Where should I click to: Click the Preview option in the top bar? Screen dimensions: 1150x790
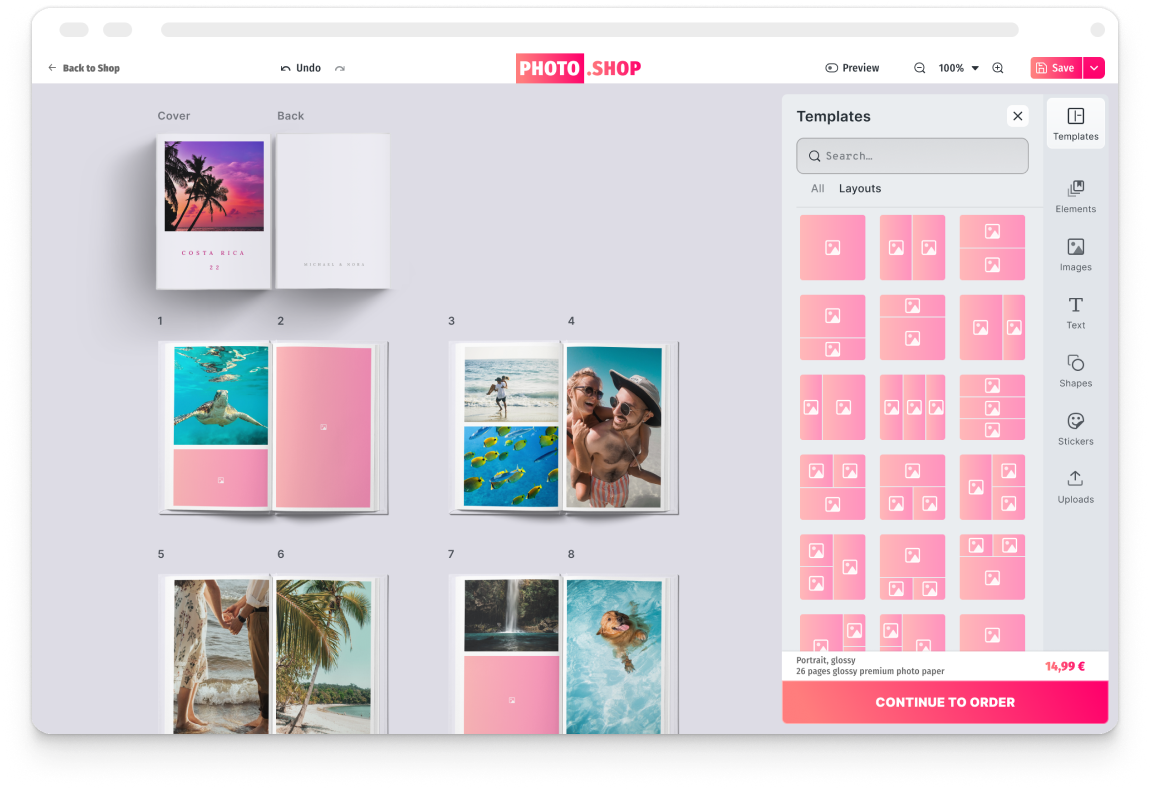852,67
